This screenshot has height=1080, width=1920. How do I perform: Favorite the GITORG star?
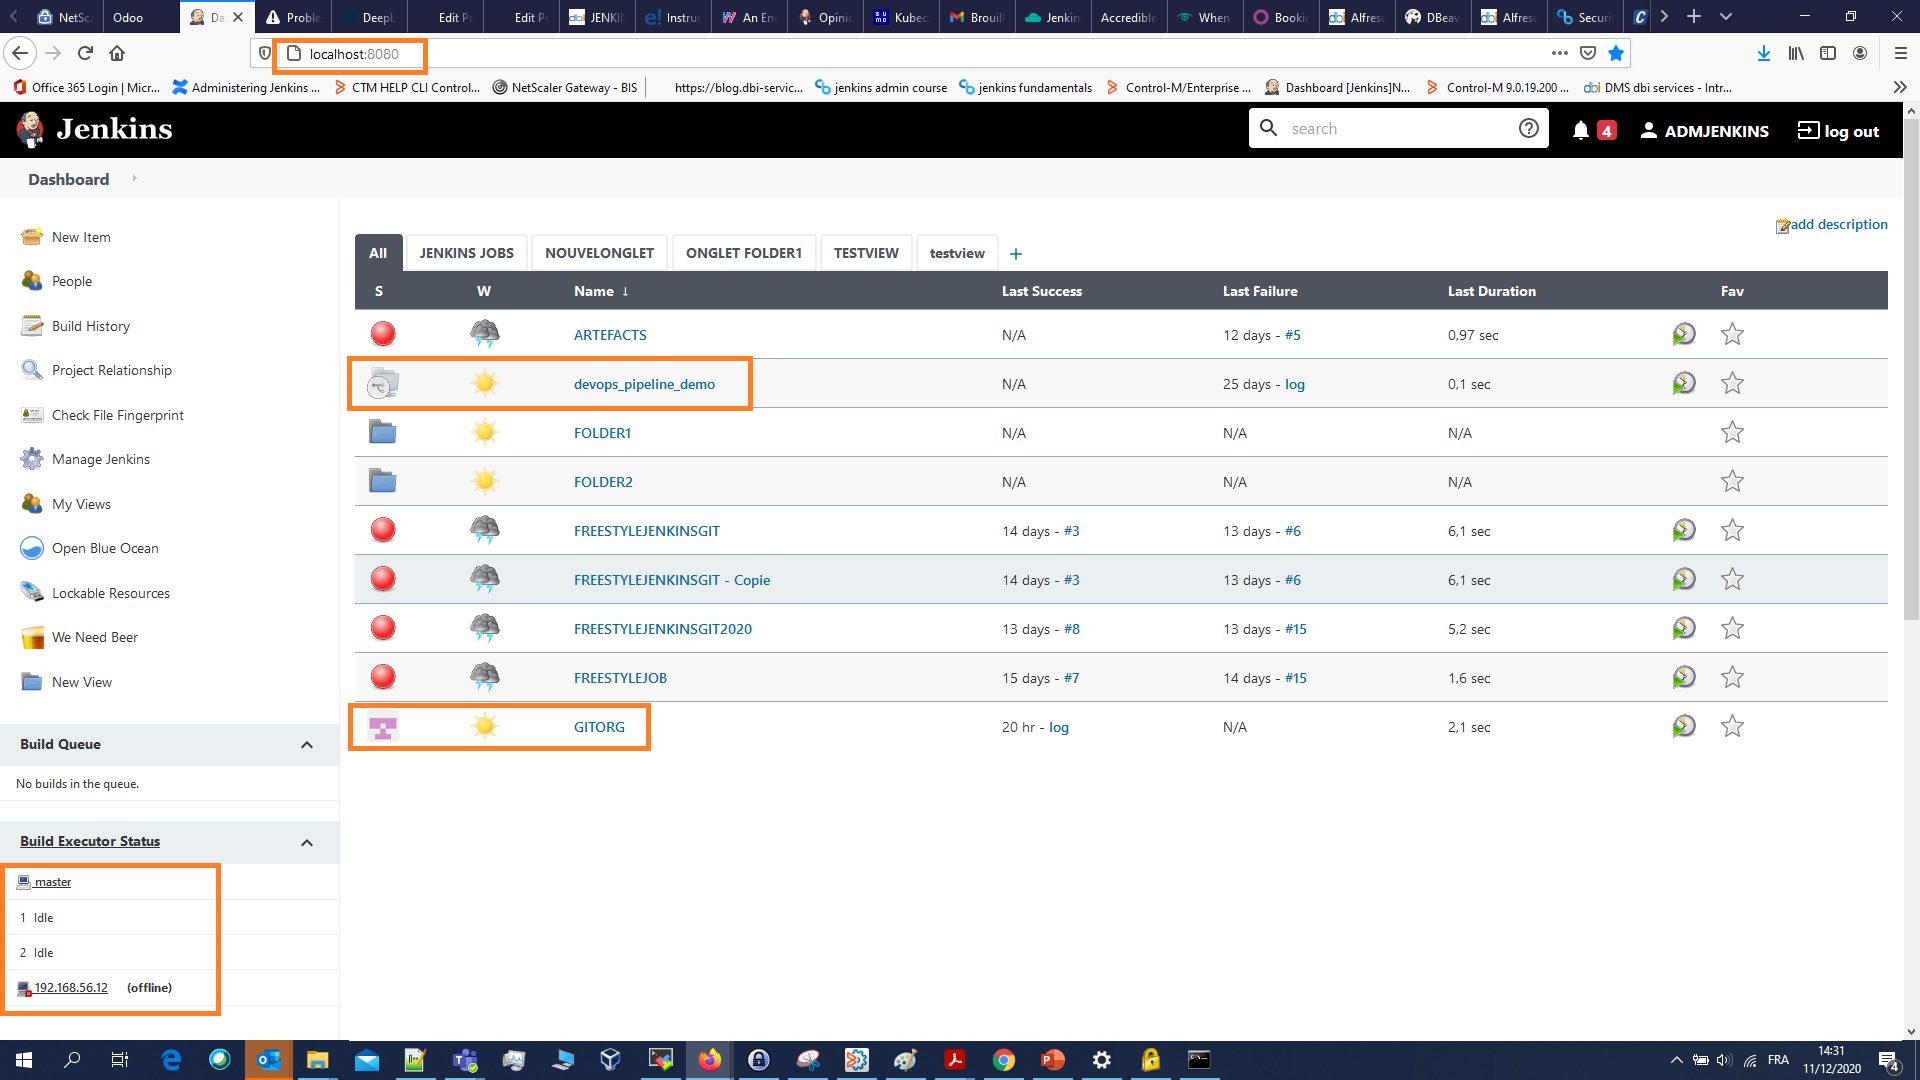(x=1732, y=726)
